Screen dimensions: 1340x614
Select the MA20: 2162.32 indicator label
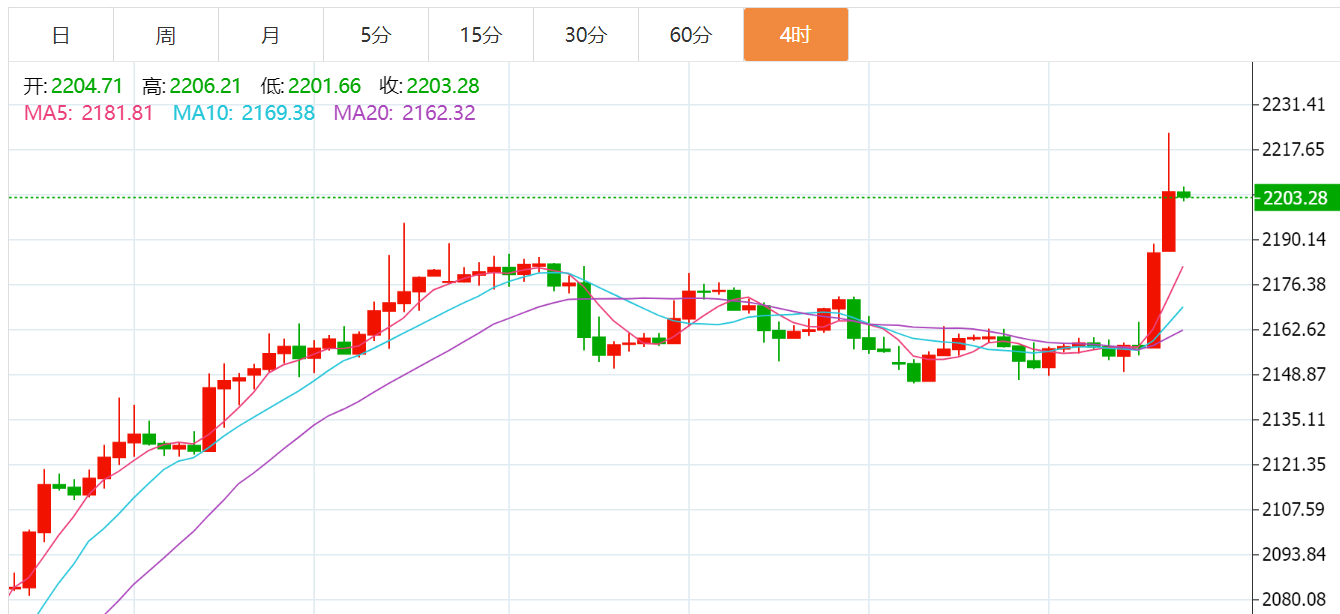point(405,113)
